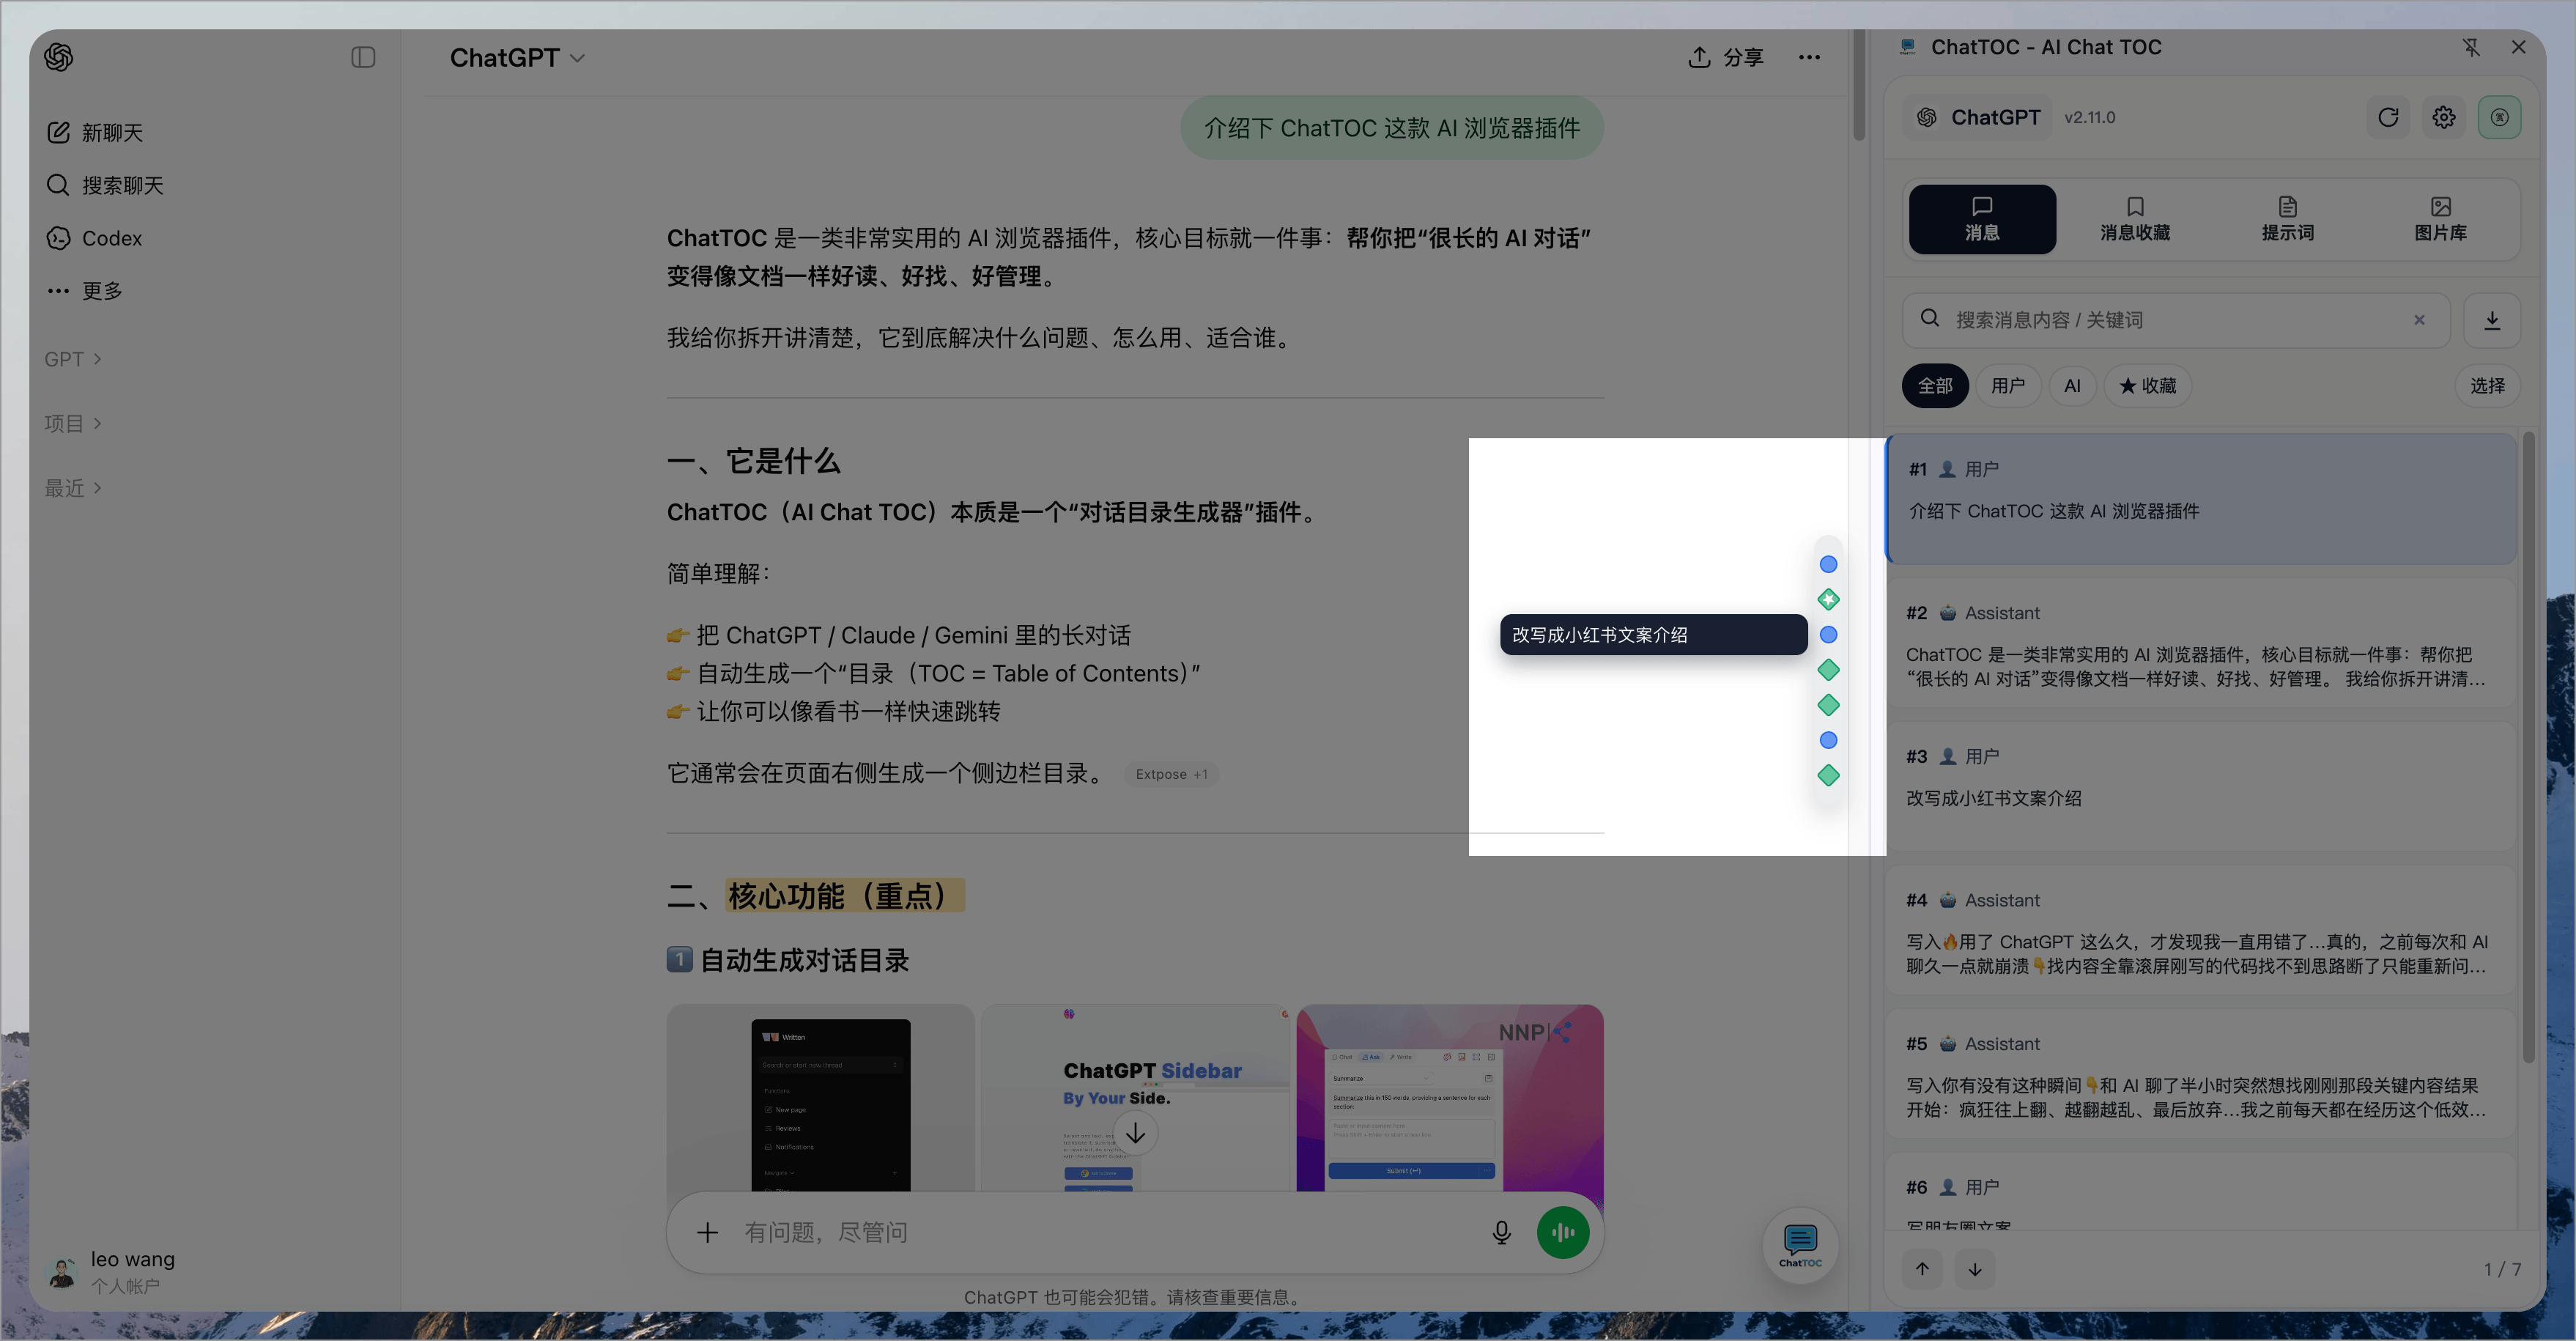Start a new chat via 新聊天
Viewport: 2576px width, 1341px height.
click(x=95, y=132)
